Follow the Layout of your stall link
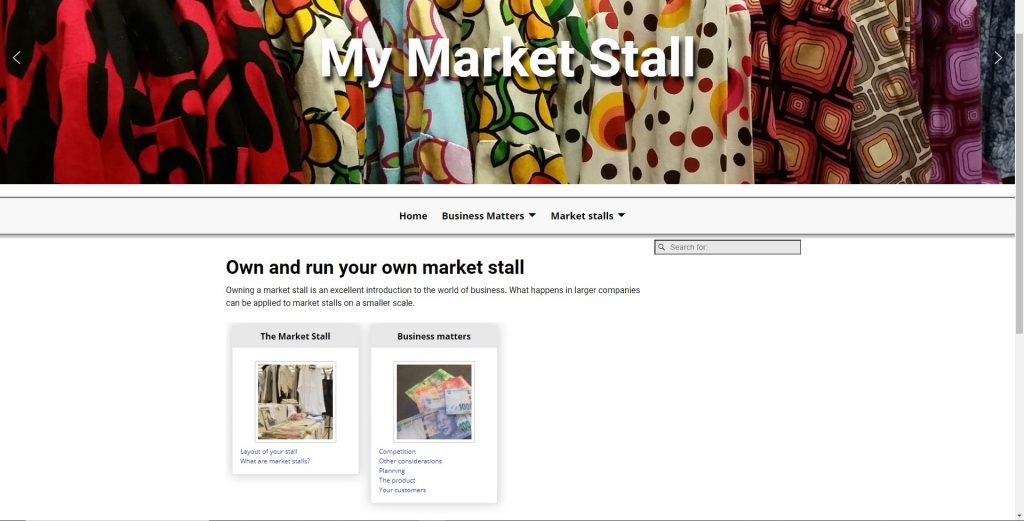Viewport: 1024px width, 521px height. 268,451
